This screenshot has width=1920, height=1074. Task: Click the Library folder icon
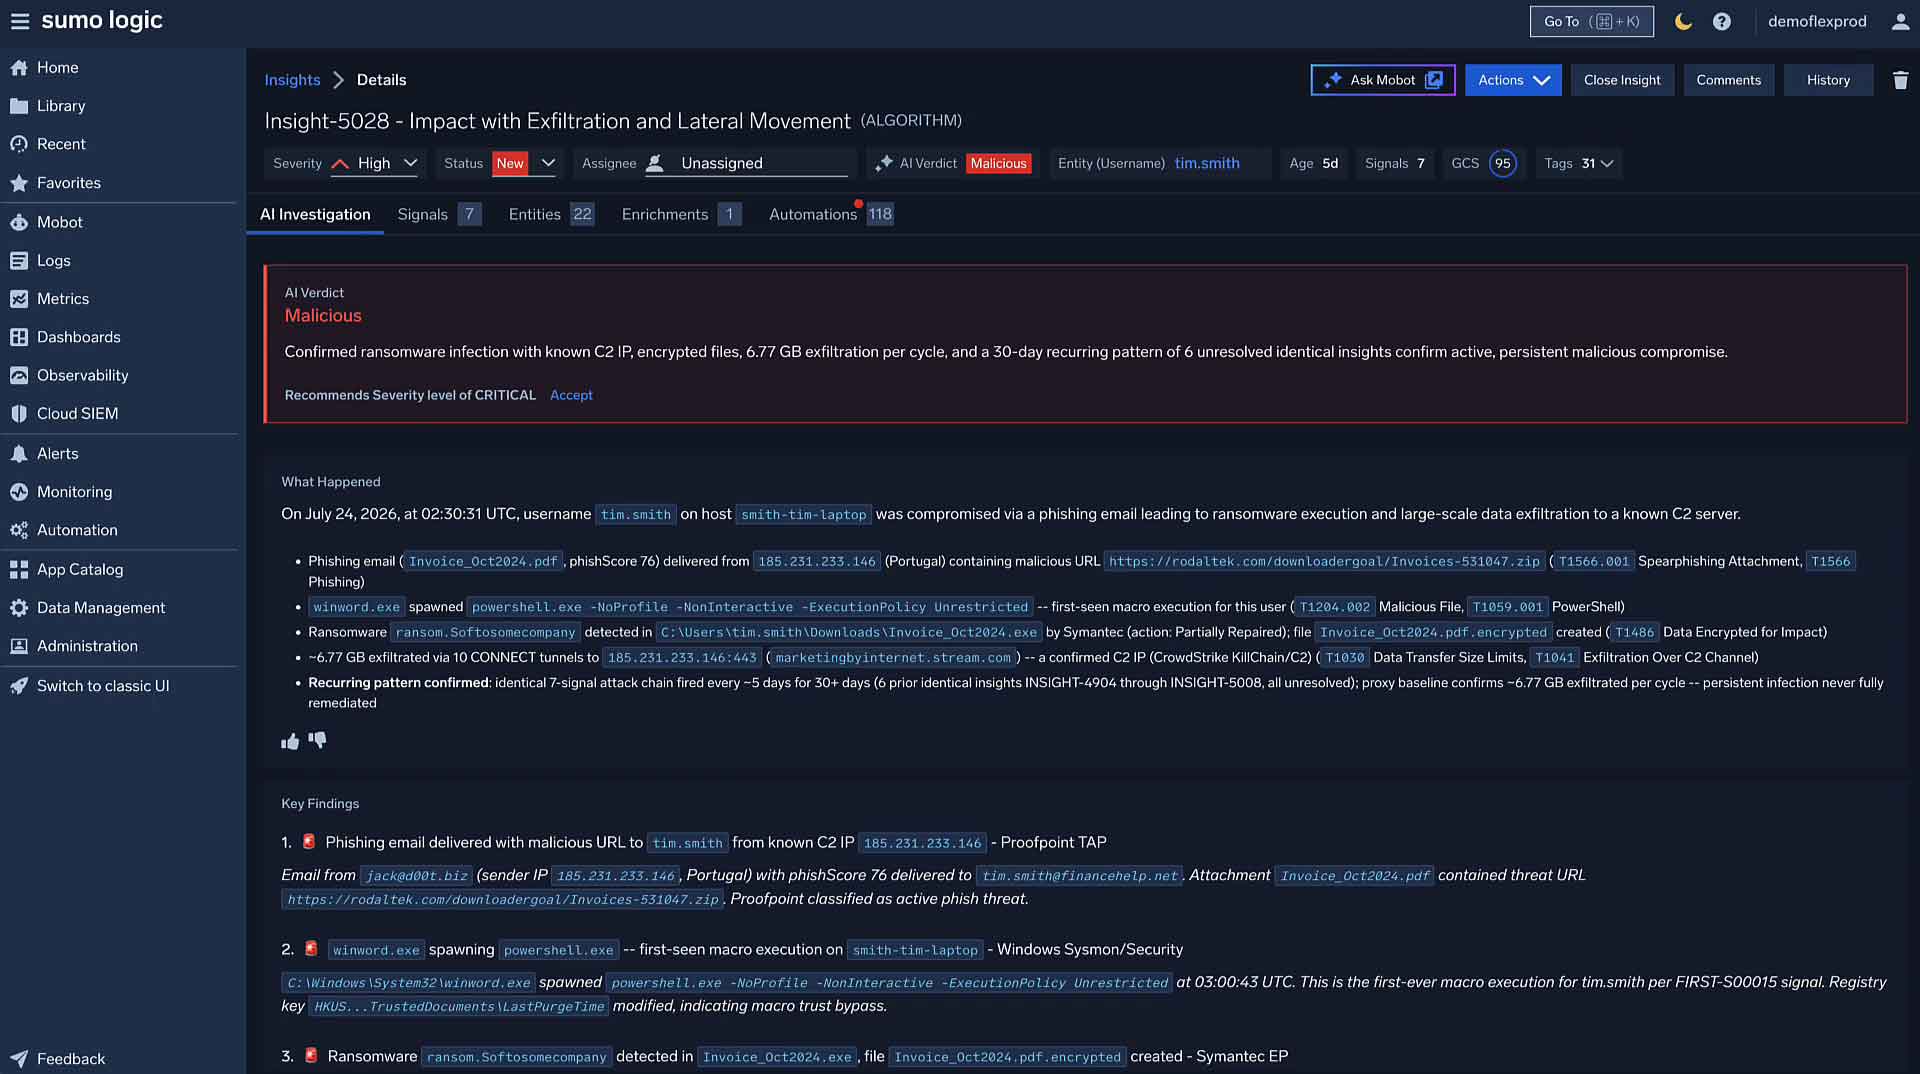(19, 106)
